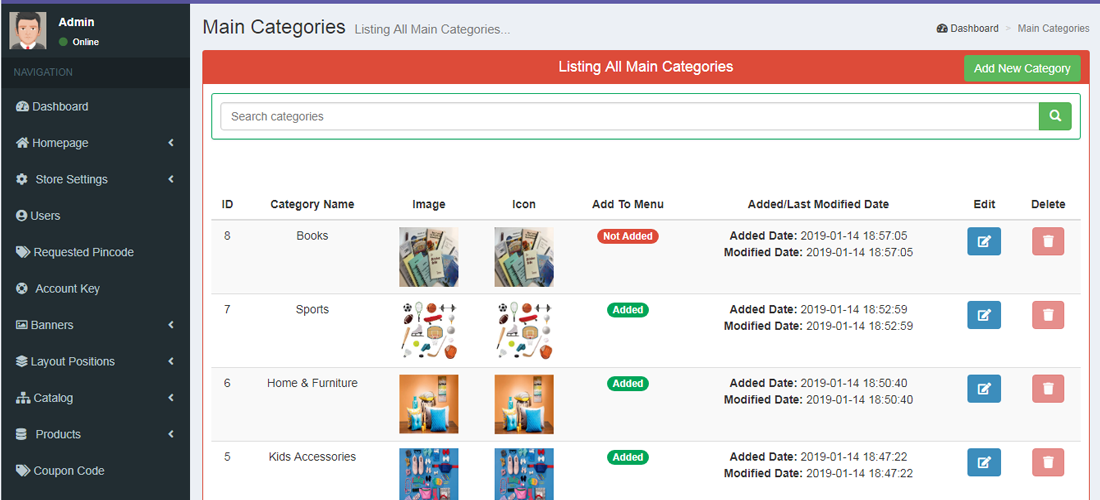Open the Home & Furniture image thumbnail

point(429,404)
